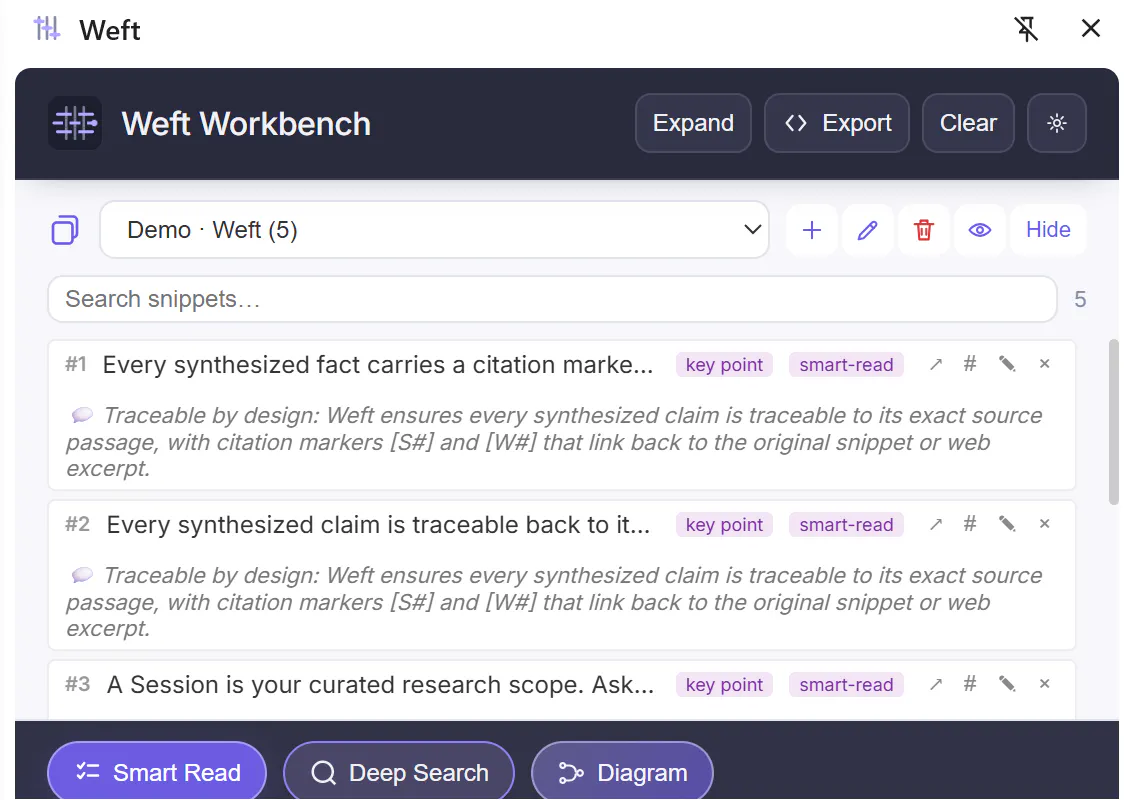
Task: Open source link arrow for snippet #1
Action: pos(936,364)
